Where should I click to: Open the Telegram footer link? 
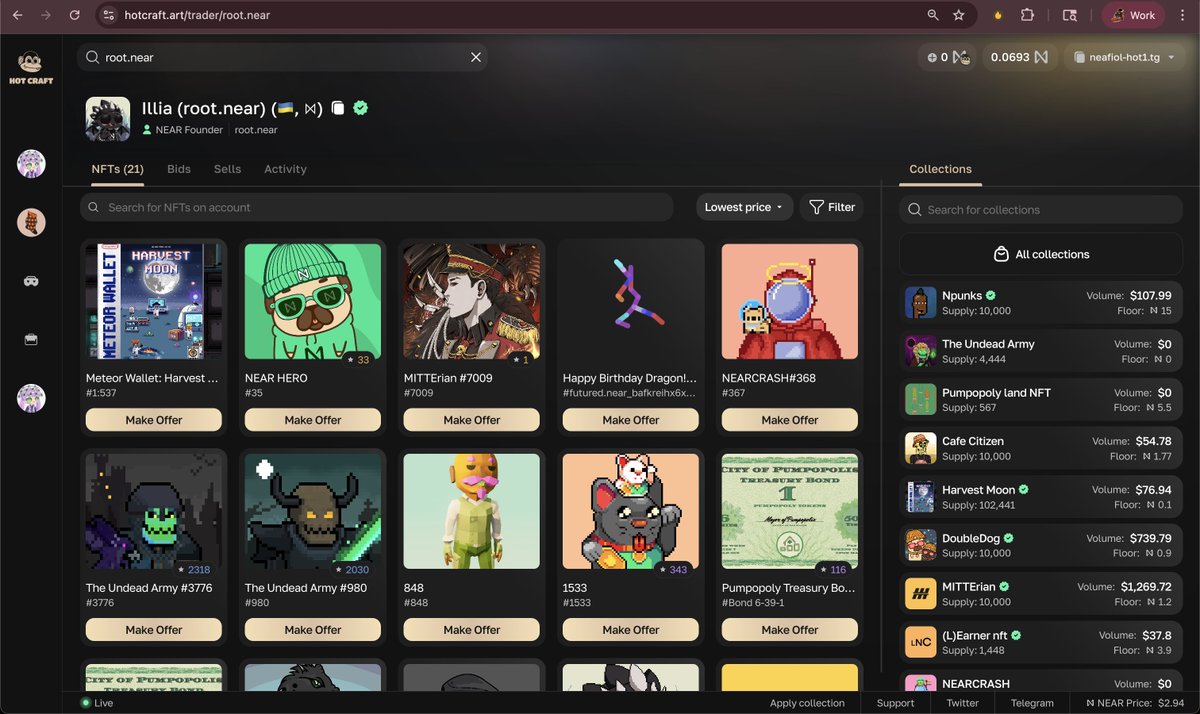(x=1032, y=703)
